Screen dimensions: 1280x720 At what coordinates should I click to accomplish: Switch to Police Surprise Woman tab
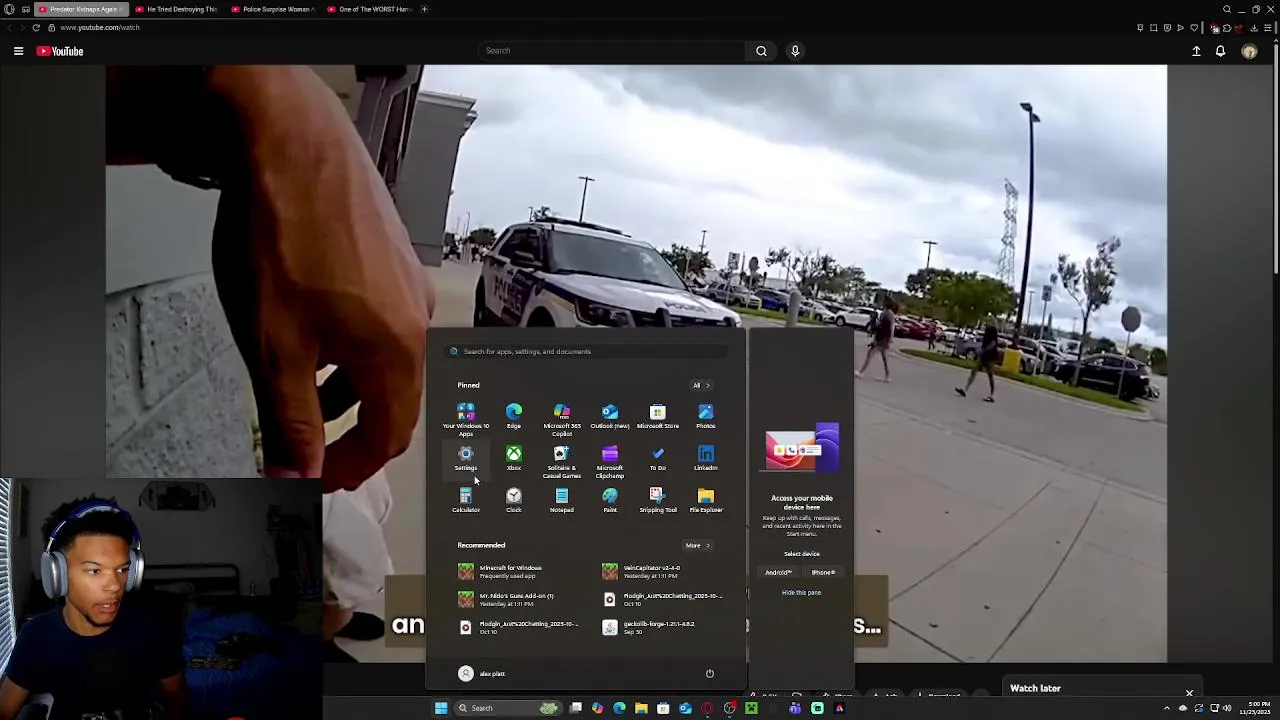273,9
